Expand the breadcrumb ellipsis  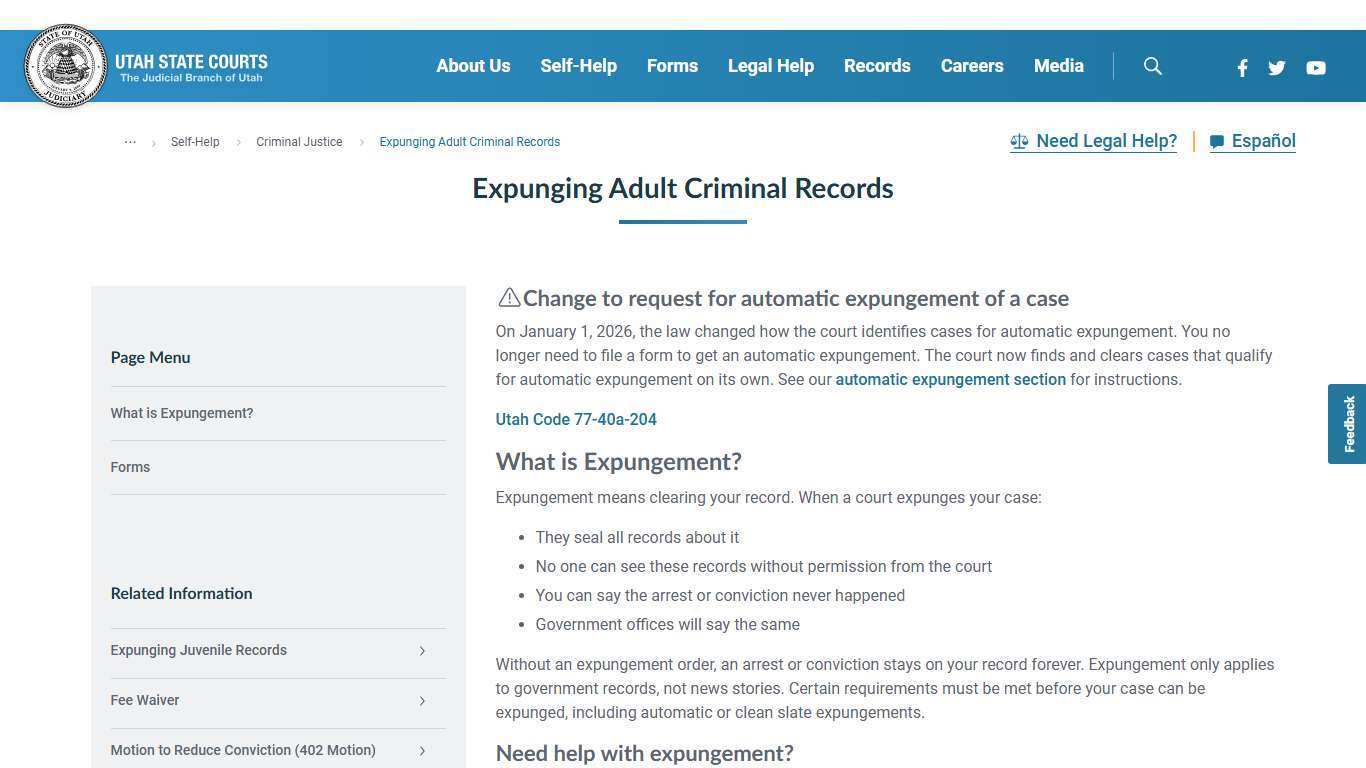[x=130, y=141]
